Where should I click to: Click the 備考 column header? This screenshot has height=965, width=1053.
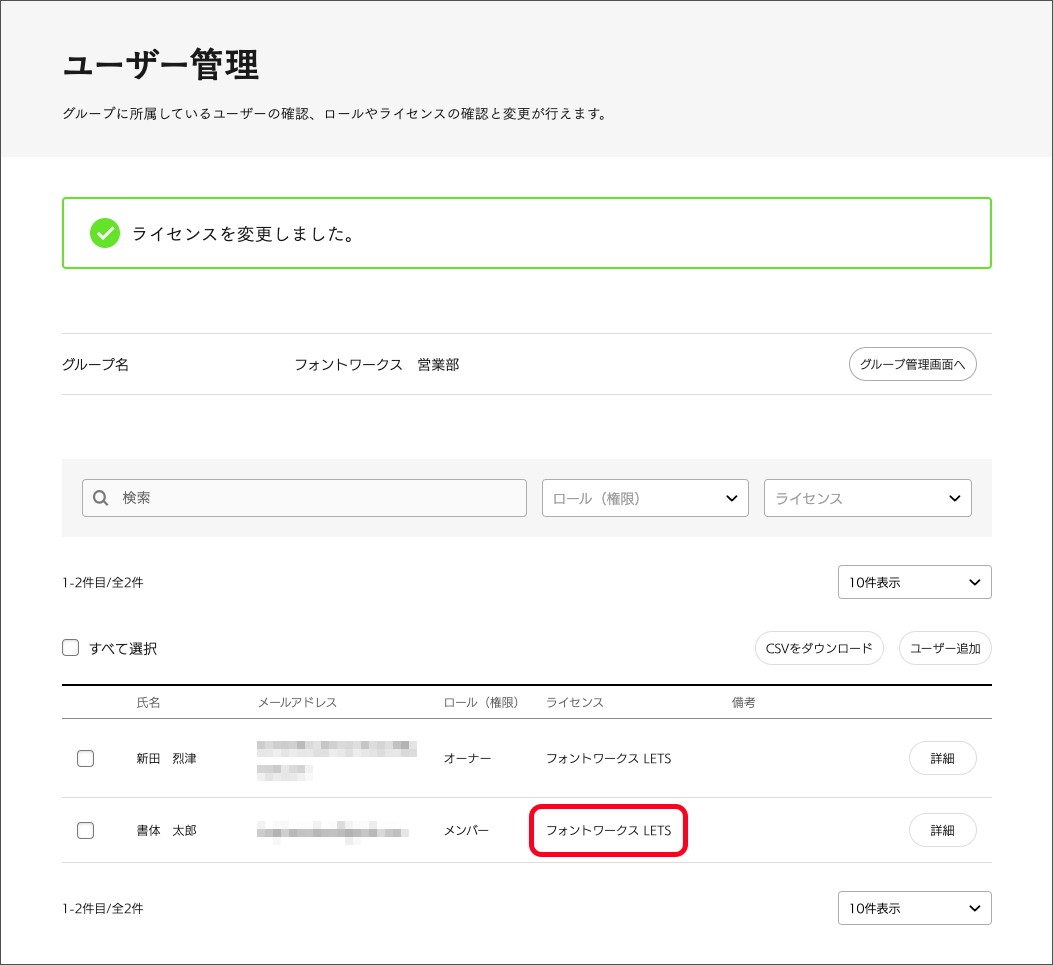743,702
